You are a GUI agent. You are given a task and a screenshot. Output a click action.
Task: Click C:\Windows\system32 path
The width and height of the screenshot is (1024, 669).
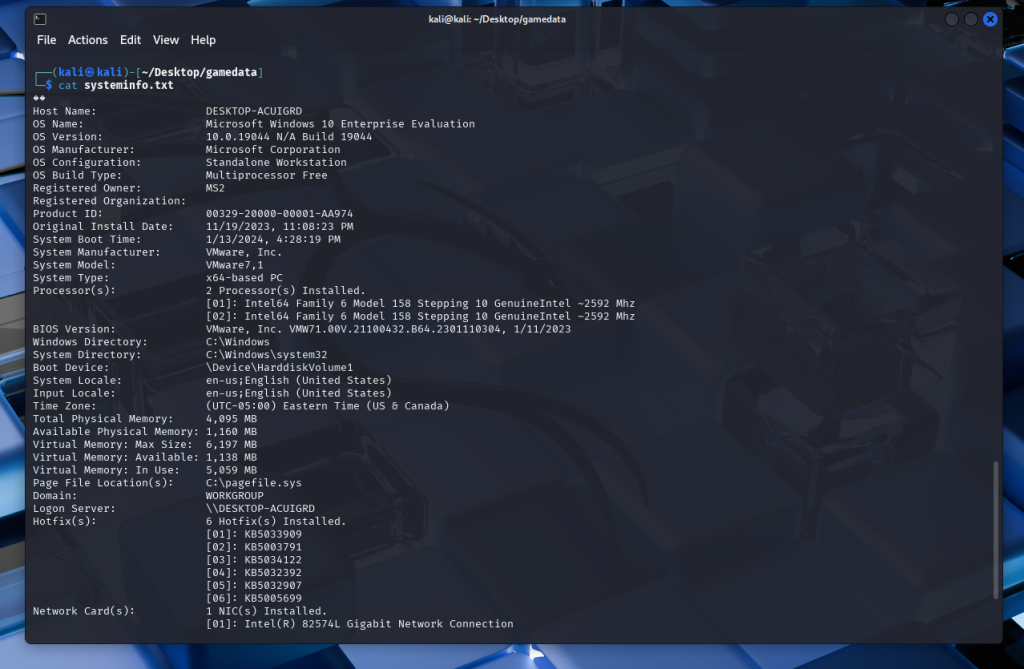point(266,354)
